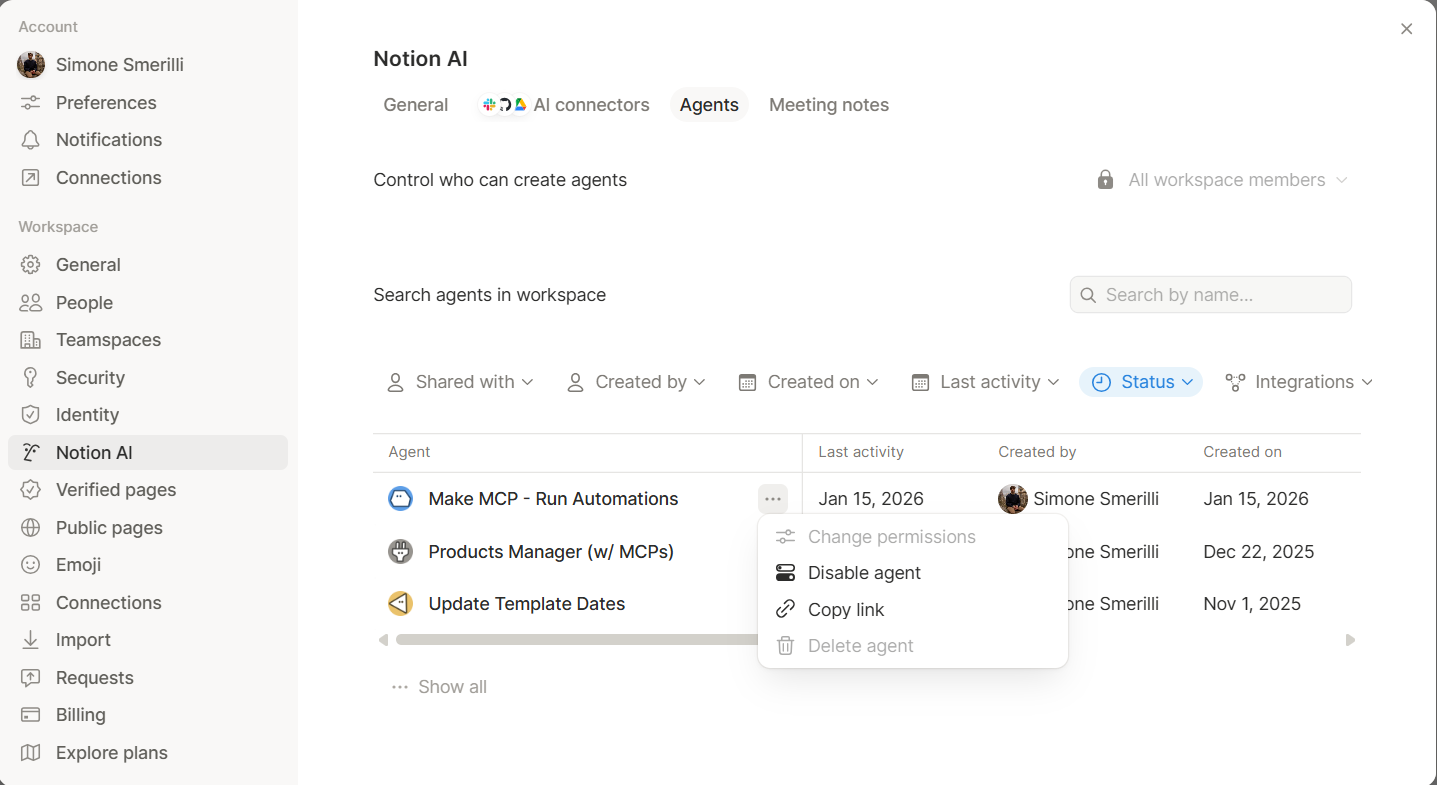Open Teamspaces settings from sidebar
The height and width of the screenshot is (785, 1437).
click(108, 339)
